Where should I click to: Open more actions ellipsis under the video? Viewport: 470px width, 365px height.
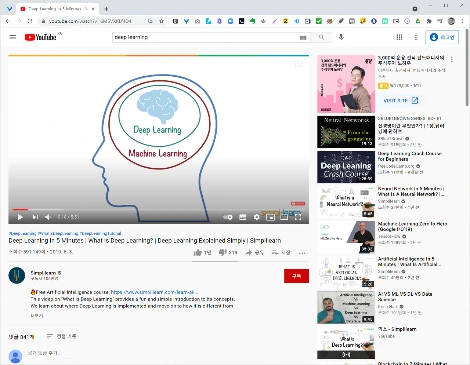pyautogui.click(x=302, y=253)
